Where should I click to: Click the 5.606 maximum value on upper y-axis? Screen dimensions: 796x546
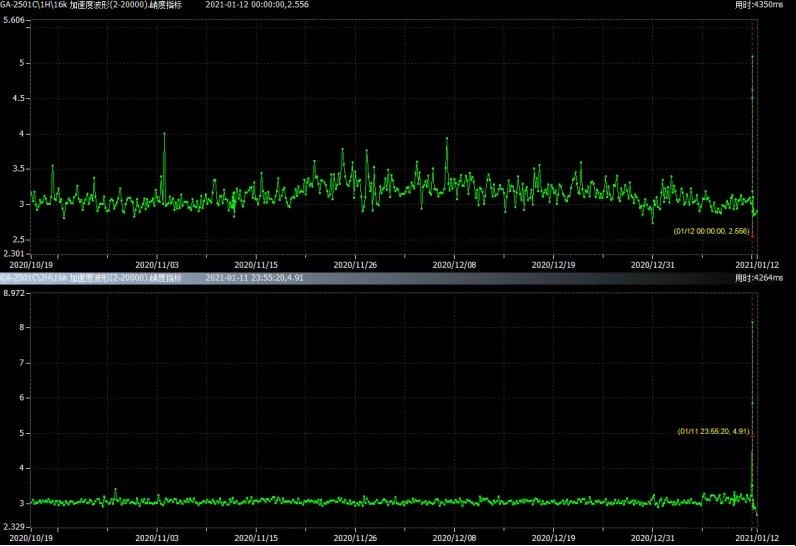pos(14,21)
